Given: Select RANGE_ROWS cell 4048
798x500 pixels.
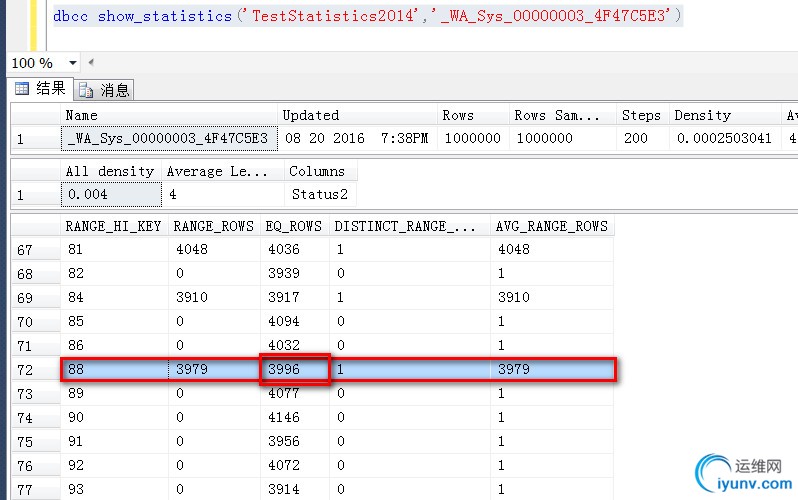Looking at the screenshot, I should 214,249.
